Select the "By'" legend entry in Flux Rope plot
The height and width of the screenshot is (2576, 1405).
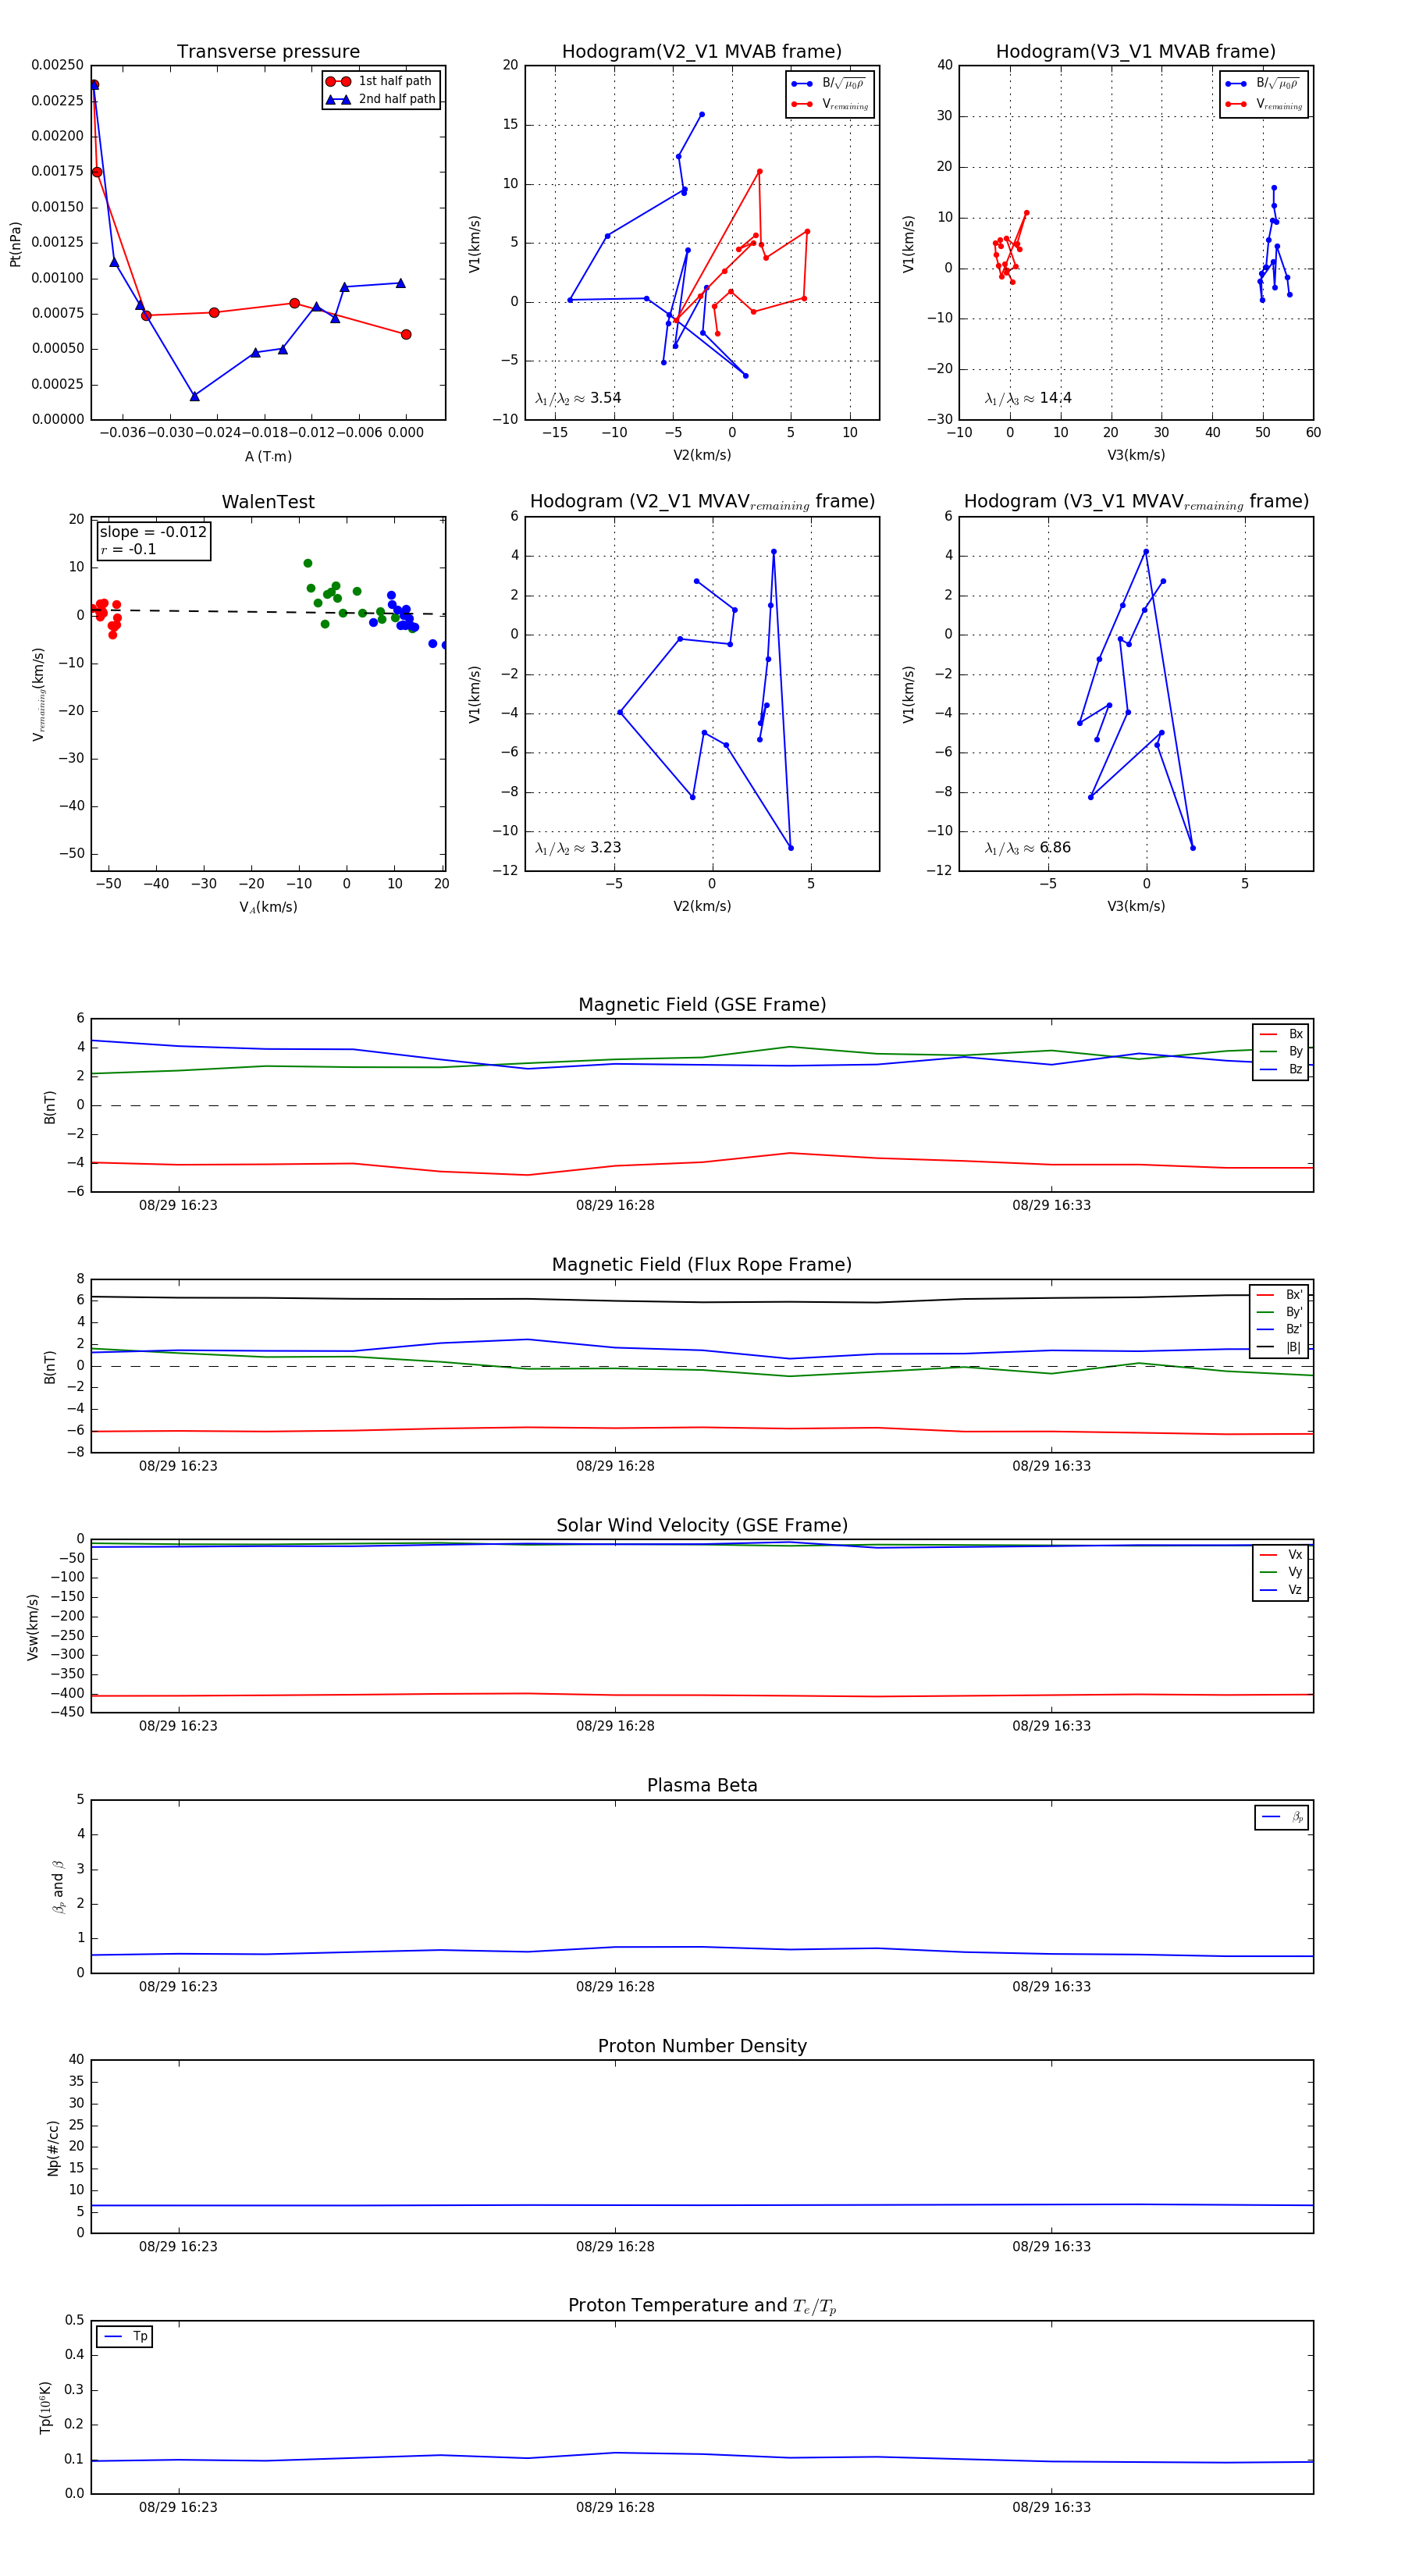pyautogui.click(x=1280, y=1312)
